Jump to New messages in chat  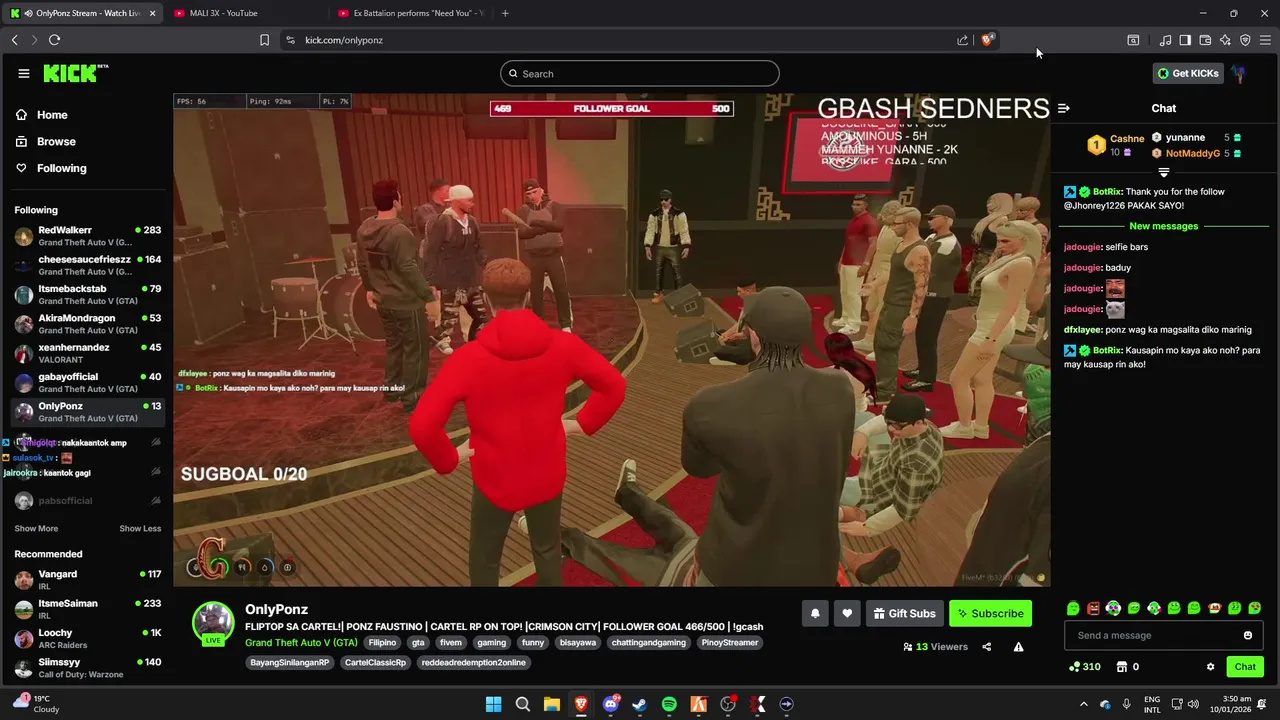click(x=1163, y=226)
